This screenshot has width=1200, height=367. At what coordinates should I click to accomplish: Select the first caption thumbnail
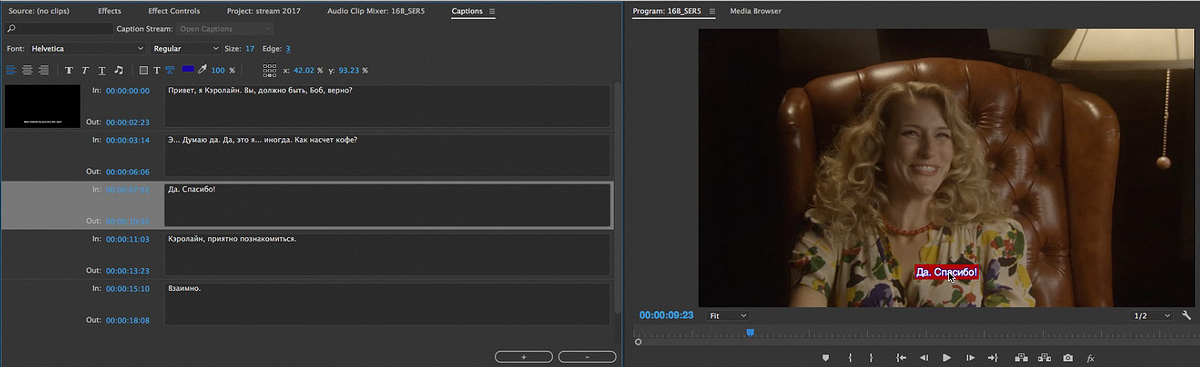[x=42, y=106]
